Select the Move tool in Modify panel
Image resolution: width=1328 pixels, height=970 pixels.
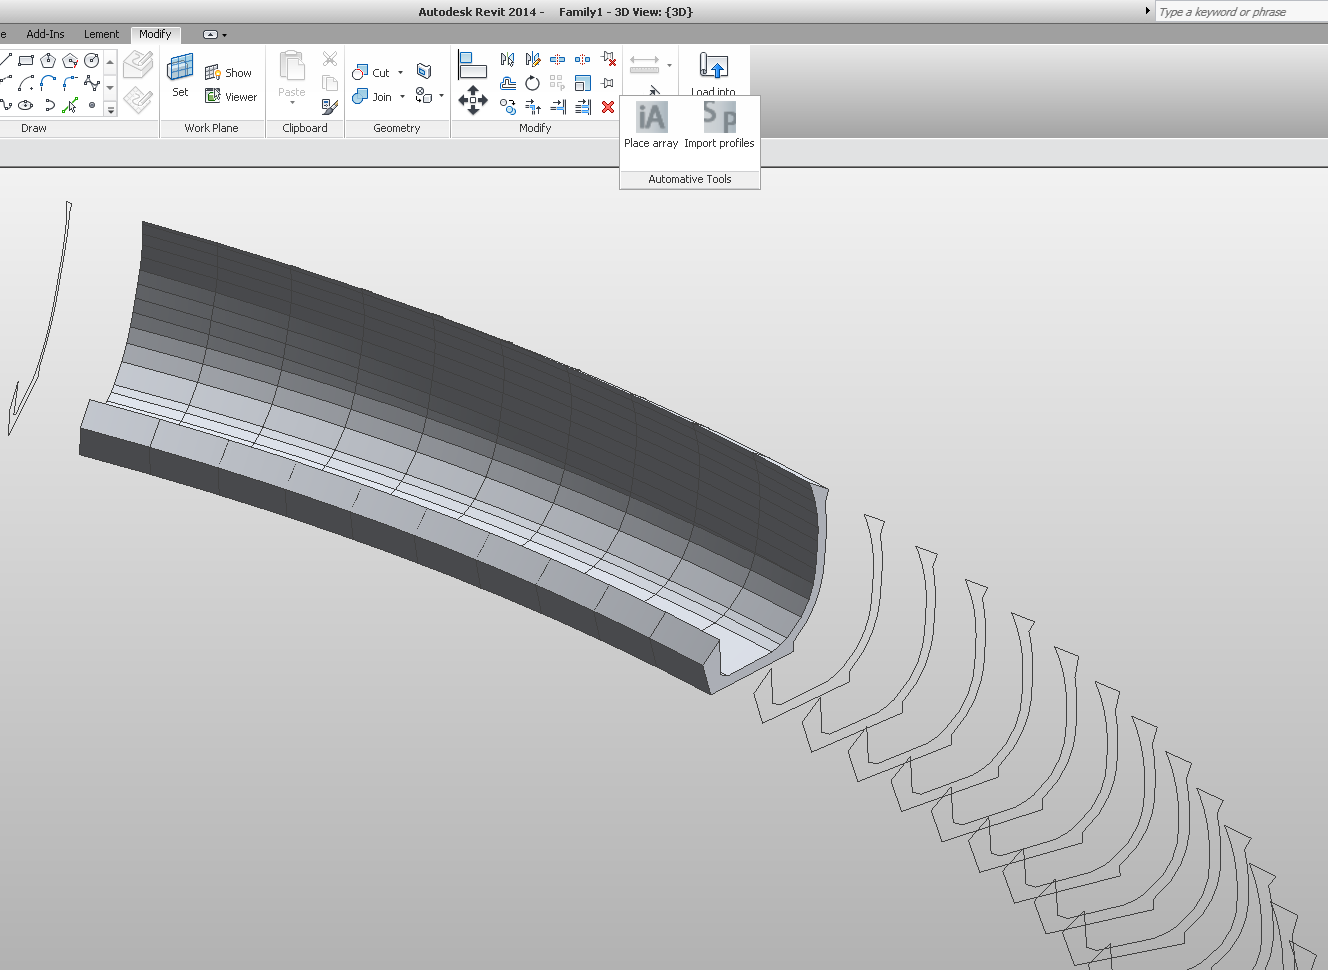[473, 99]
